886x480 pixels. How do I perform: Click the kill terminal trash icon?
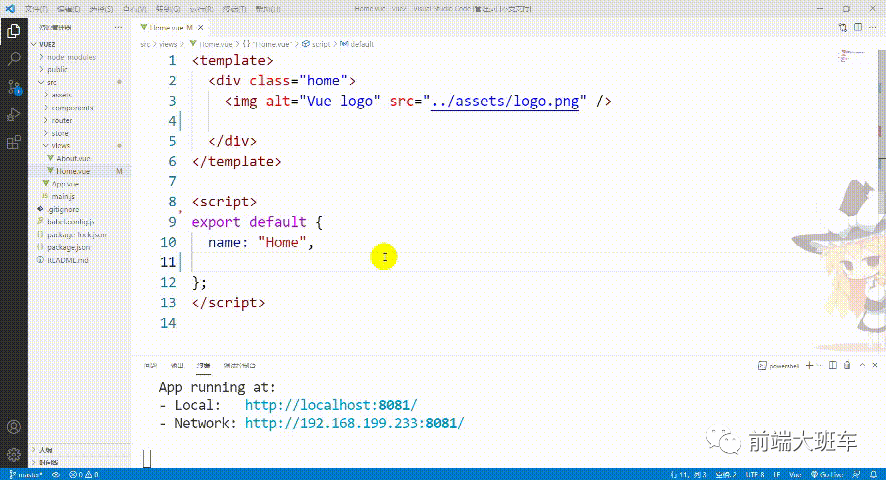(x=847, y=365)
